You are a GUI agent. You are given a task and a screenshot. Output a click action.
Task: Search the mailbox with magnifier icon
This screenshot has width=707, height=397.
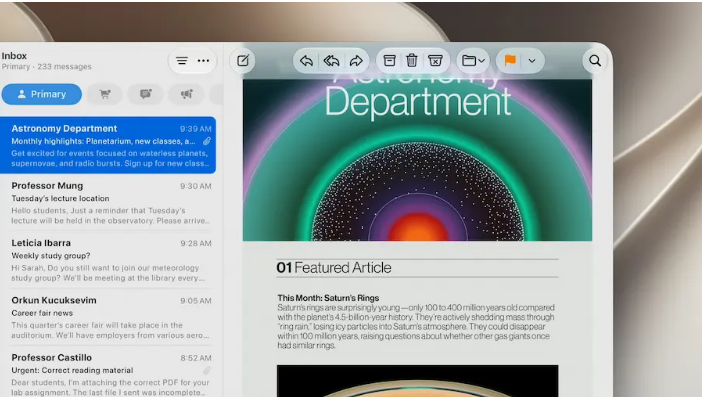(x=595, y=60)
